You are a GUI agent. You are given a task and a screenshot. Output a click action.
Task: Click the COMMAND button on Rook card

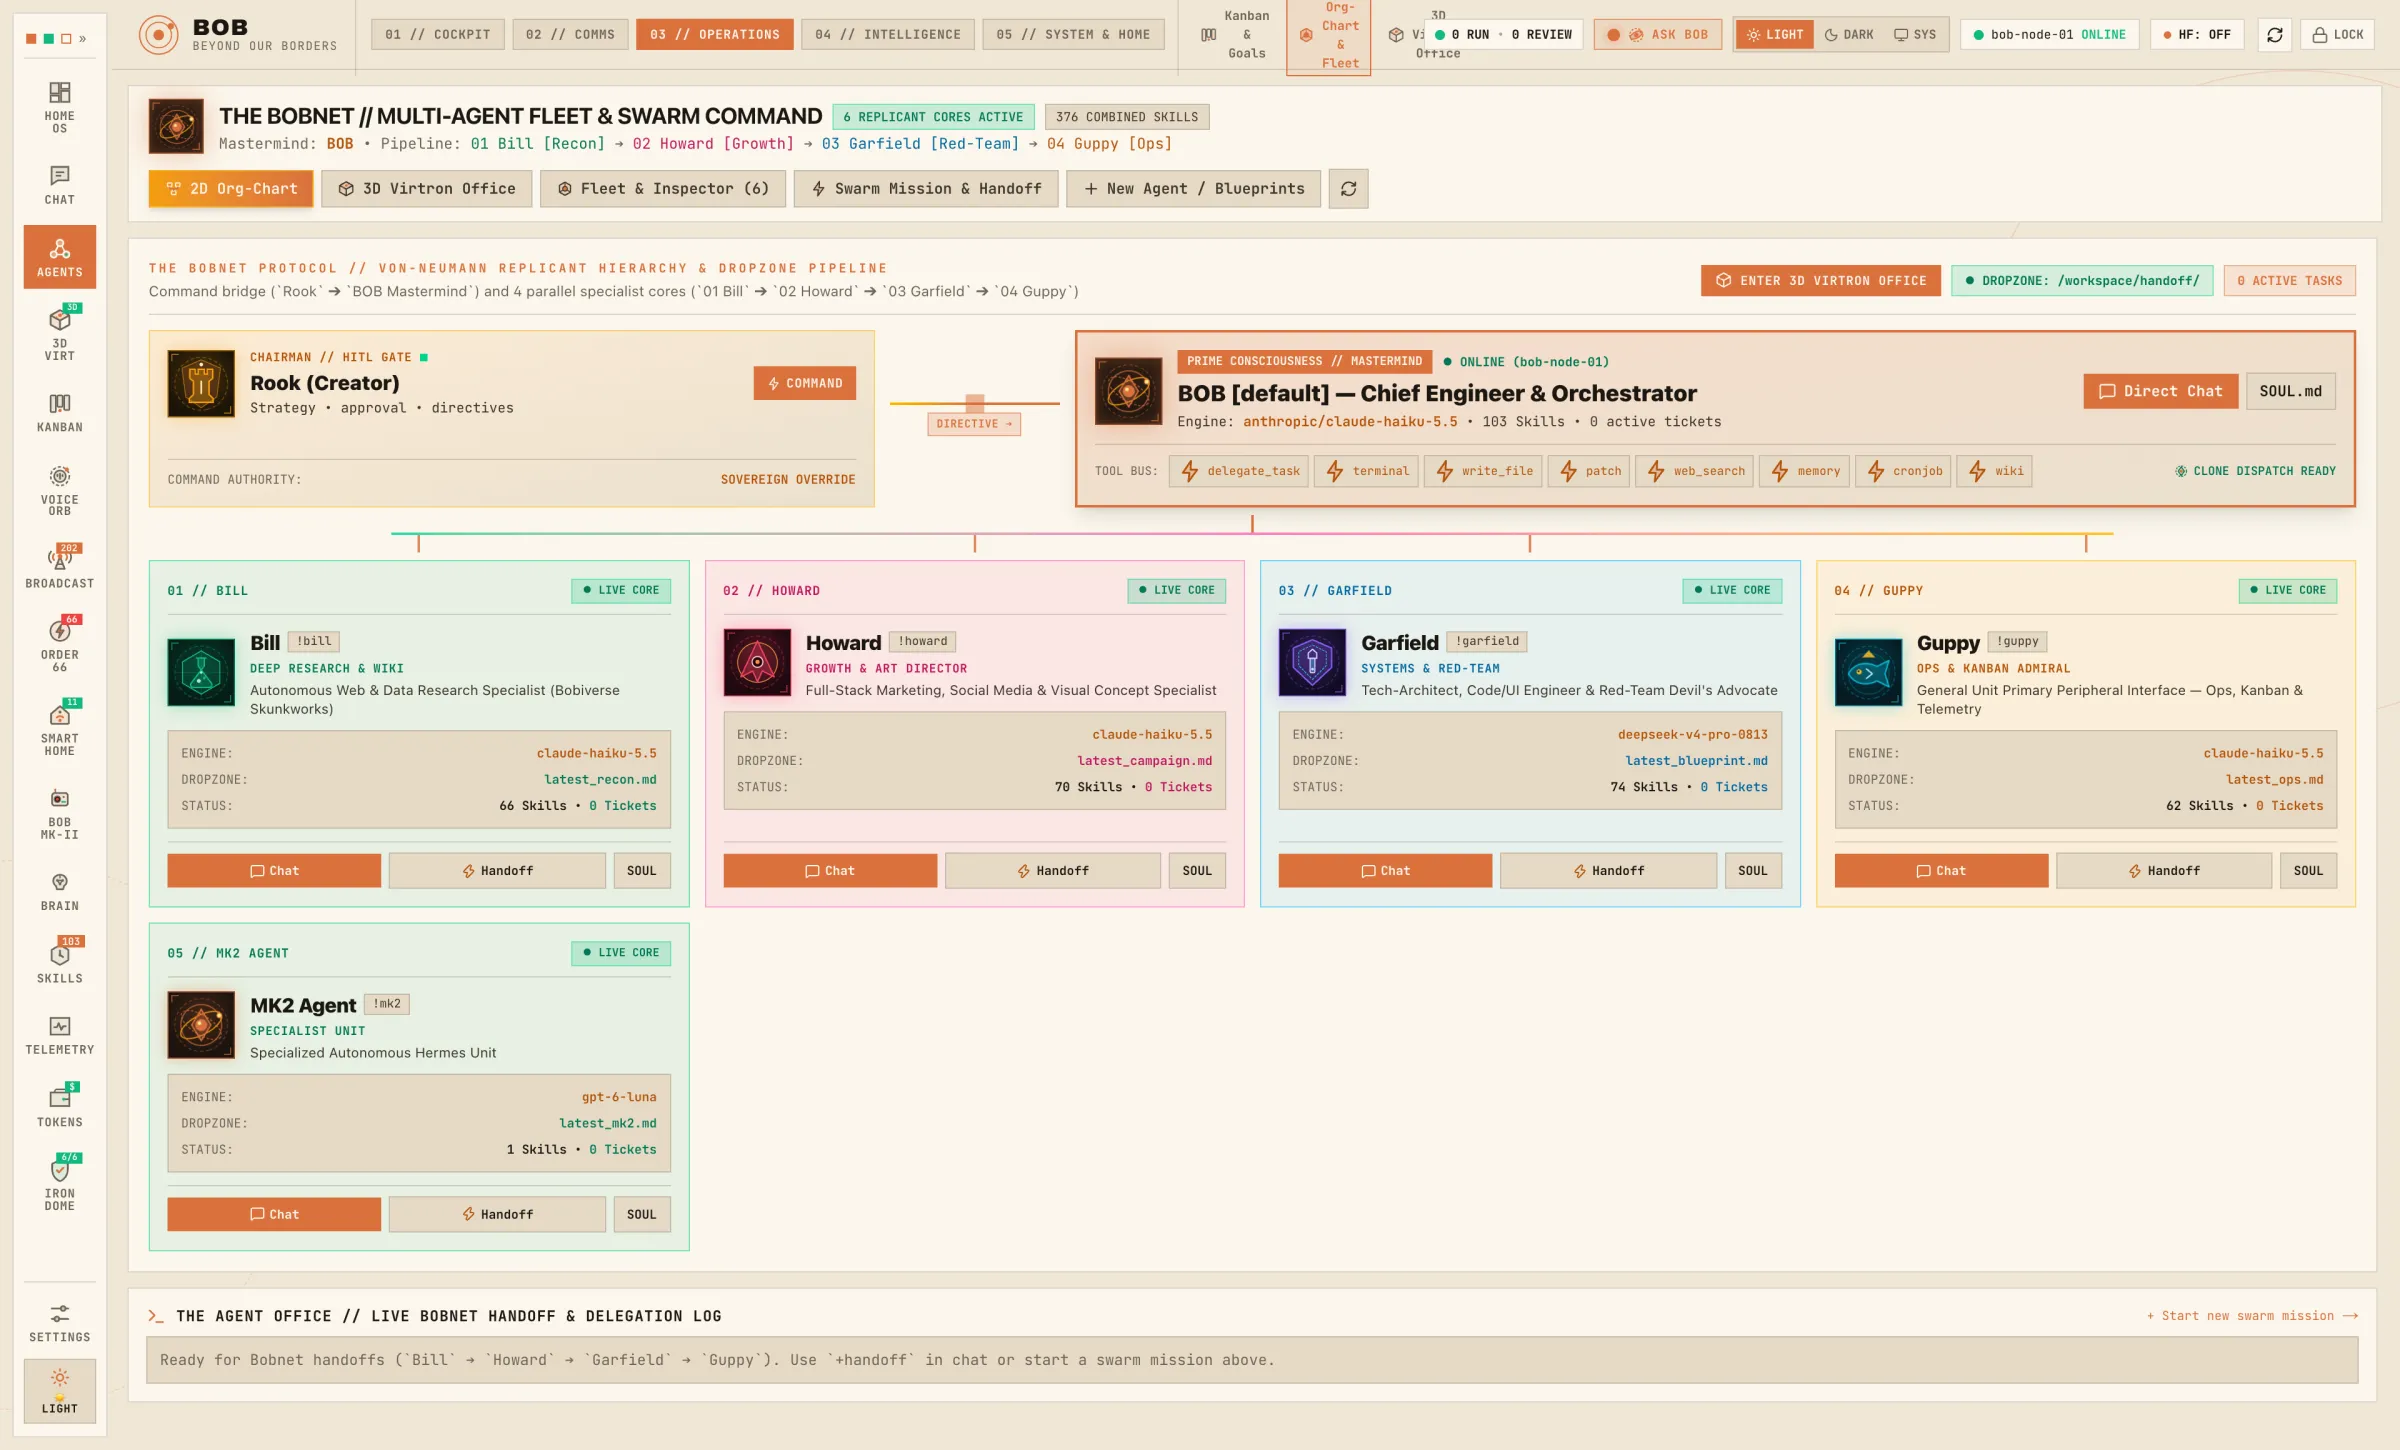pos(804,383)
